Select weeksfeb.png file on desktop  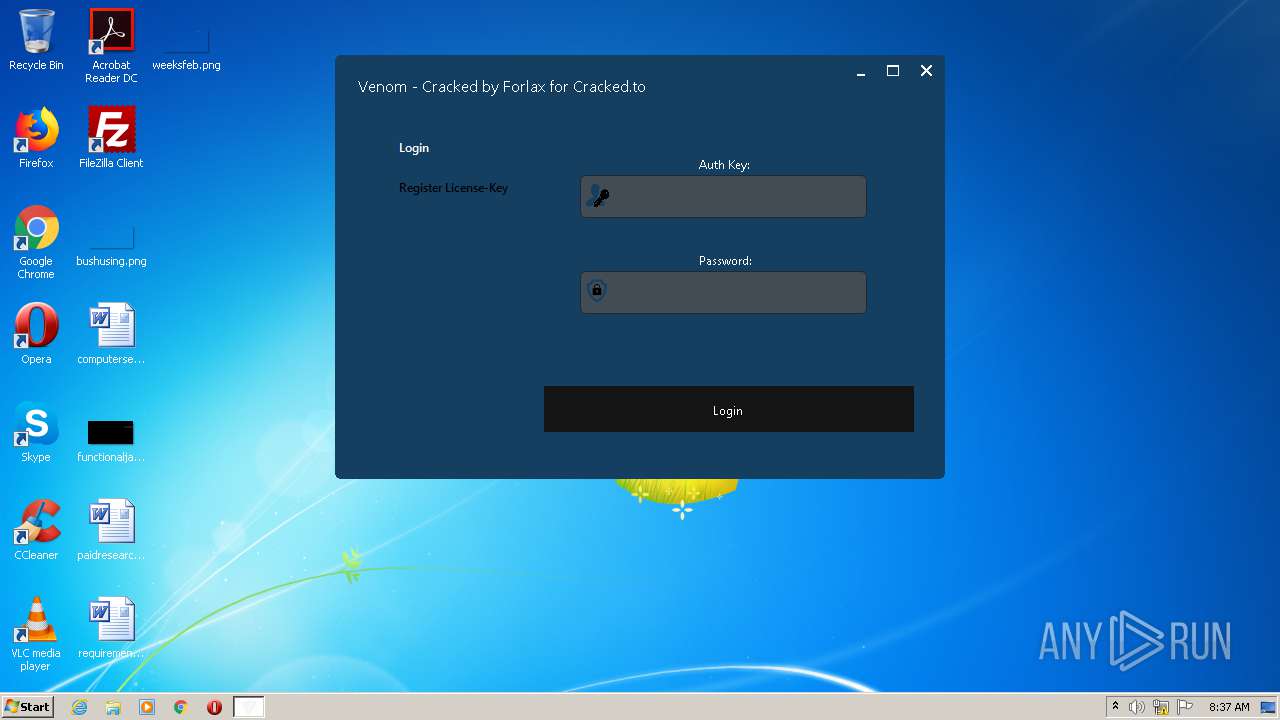[186, 48]
